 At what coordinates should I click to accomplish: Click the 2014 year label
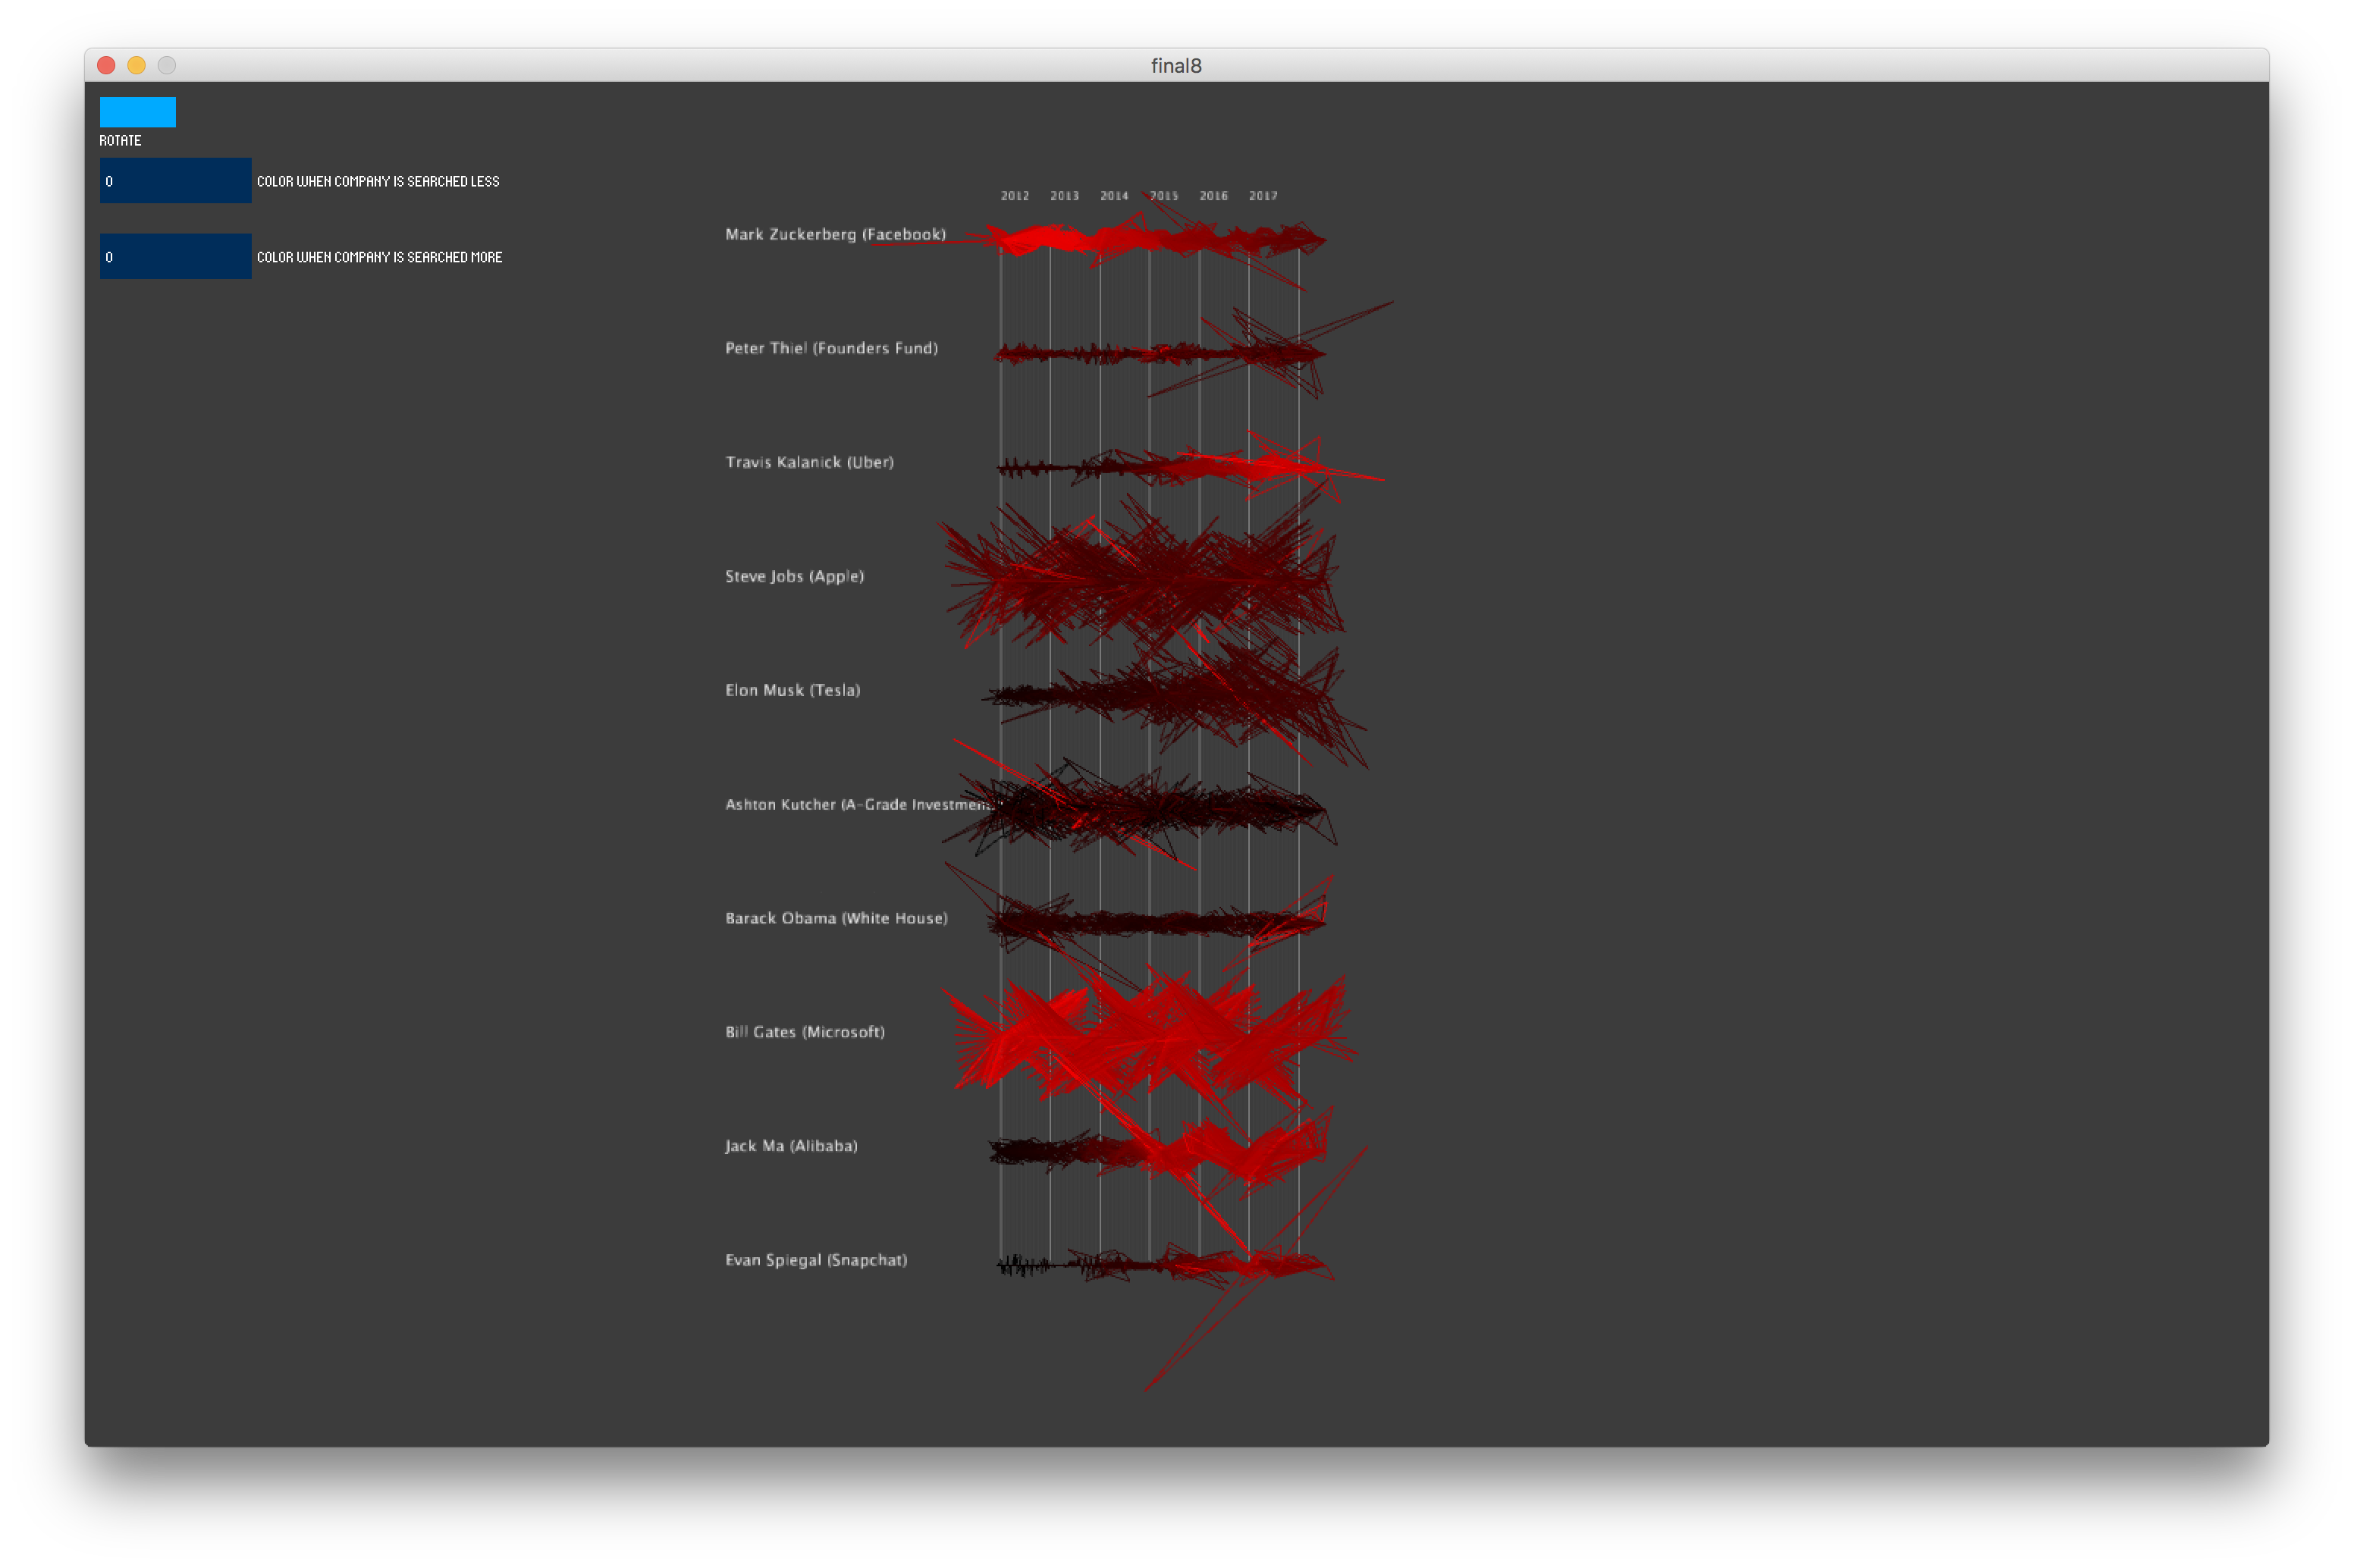tap(1114, 196)
